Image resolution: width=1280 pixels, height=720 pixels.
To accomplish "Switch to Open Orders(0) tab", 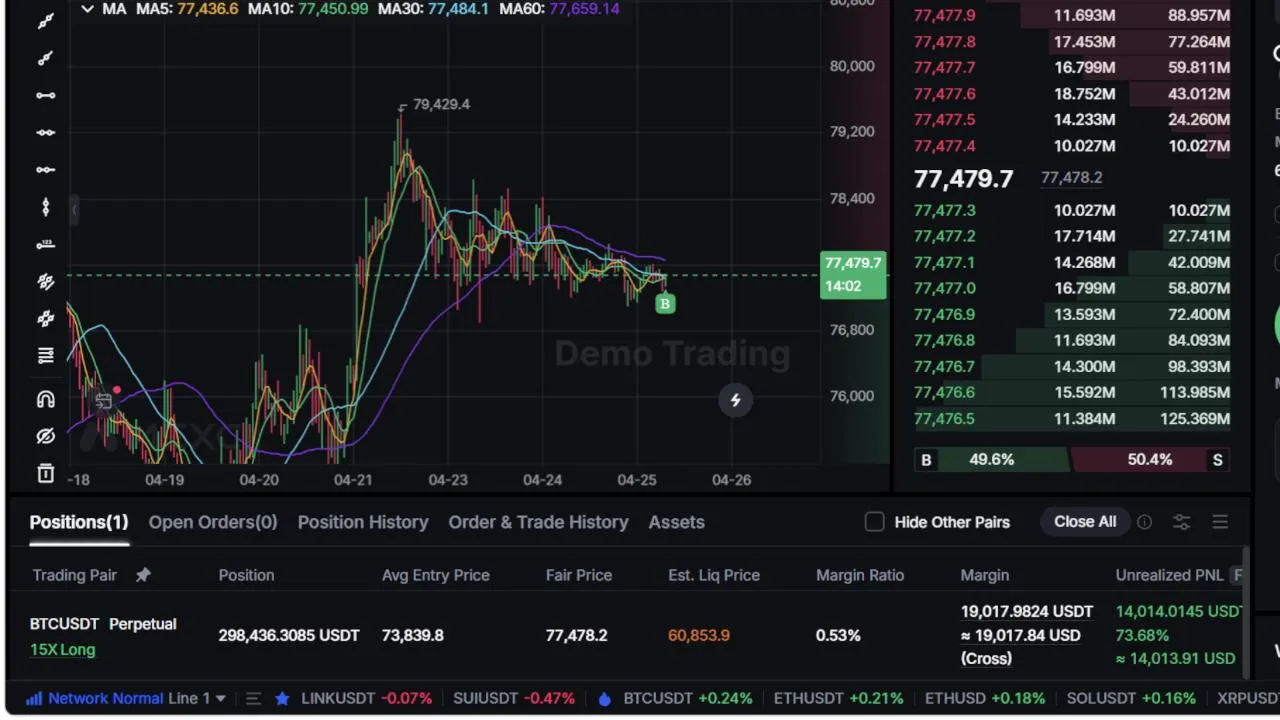I will [x=213, y=522].
